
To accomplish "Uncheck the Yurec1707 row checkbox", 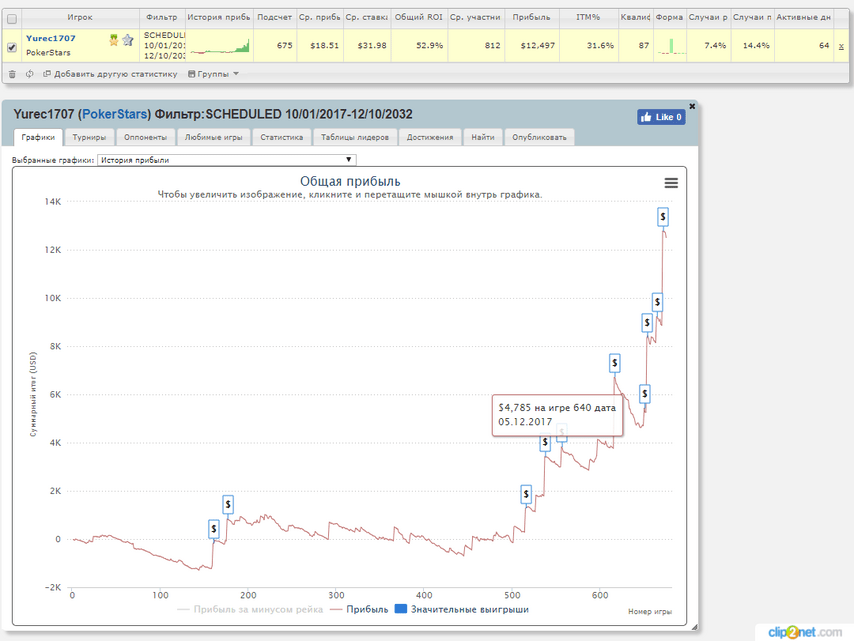I will (x=12, y=47).
